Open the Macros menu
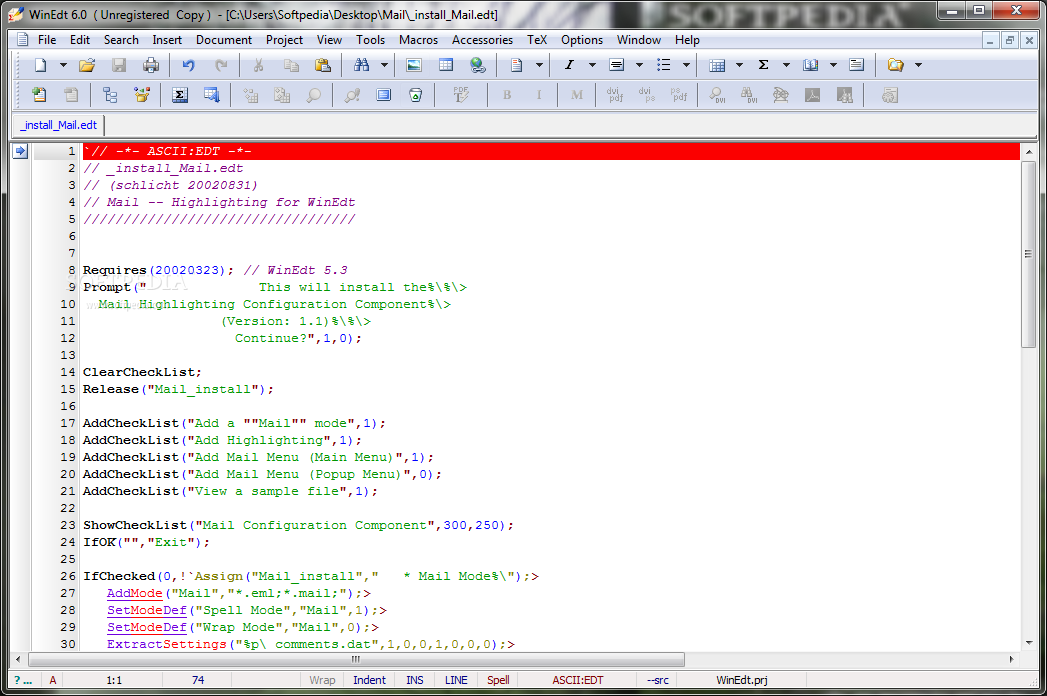Screen dimensions: 1047x696 coord(418,40)
